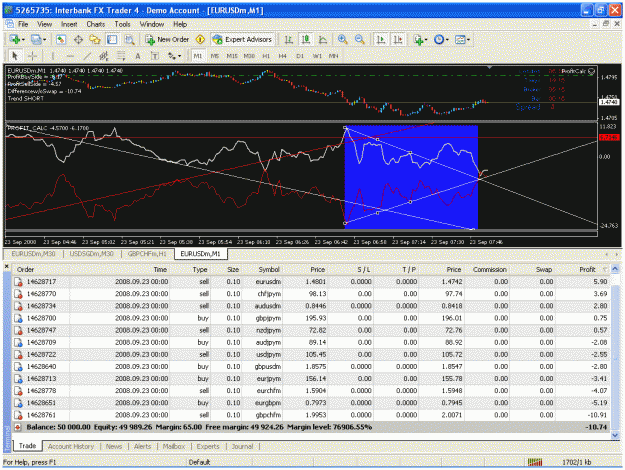Click the terminal scrollbar down arrow
The height and width of the screenshot is (470, 625).
[x=615, y=435]
